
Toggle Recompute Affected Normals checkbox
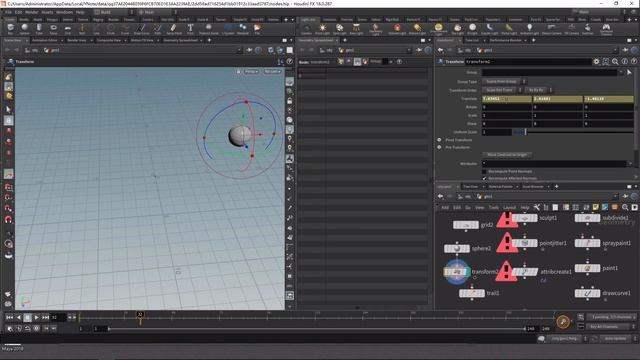coord(484,178)
